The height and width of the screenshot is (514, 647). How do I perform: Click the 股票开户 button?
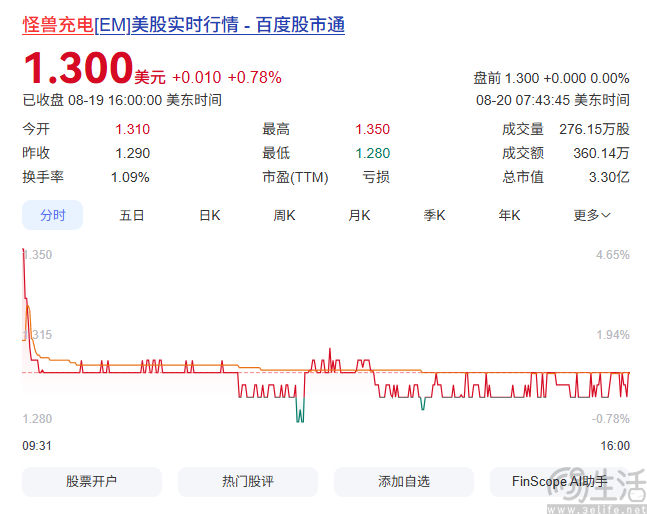[92, 481]
